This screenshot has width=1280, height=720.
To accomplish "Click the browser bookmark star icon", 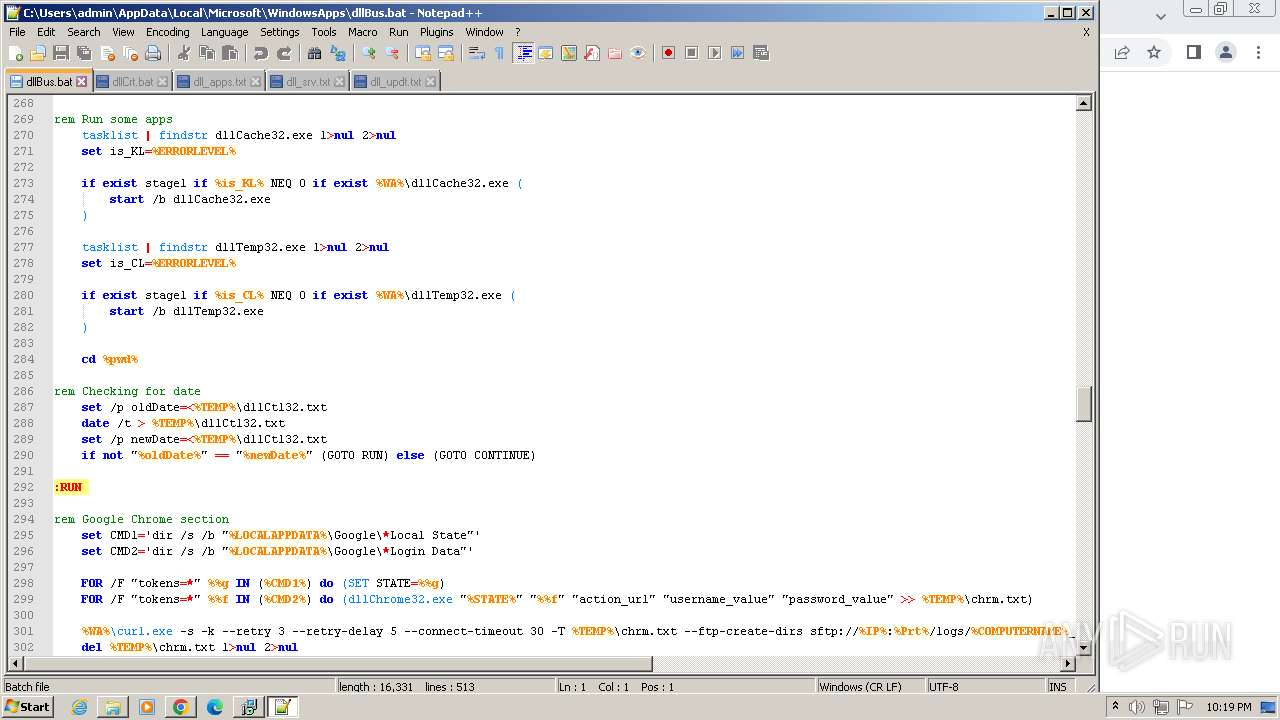I will tap(1154, 52).
